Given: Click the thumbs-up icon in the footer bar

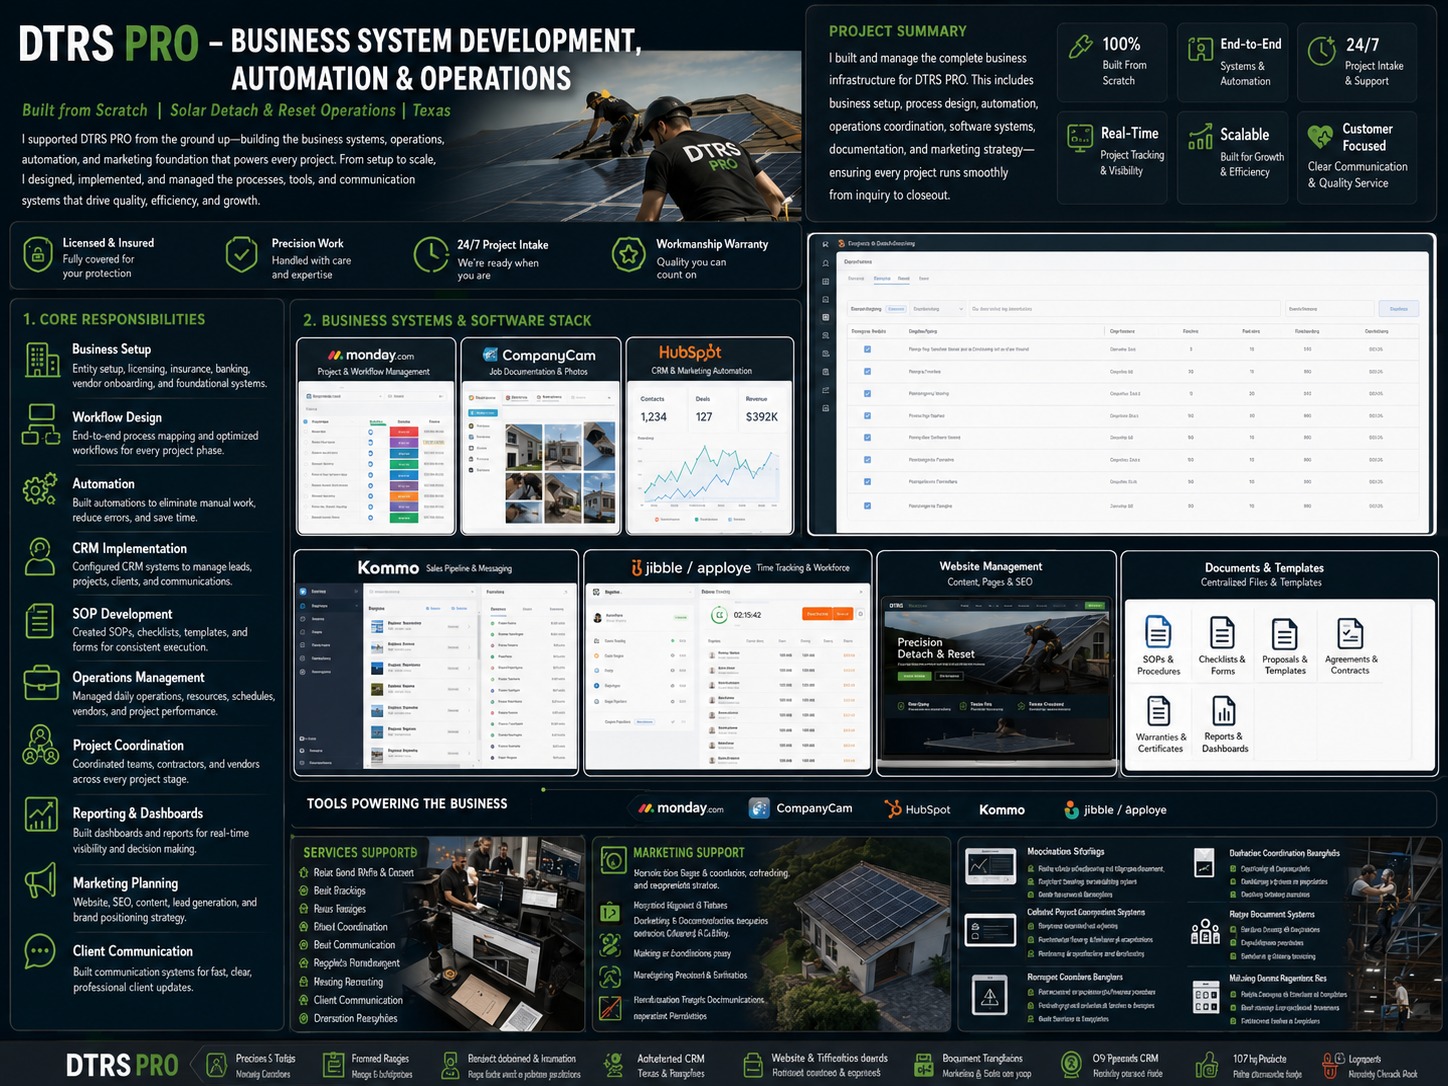Looking at the screenshot, I should click(x=1208, y=1065).
